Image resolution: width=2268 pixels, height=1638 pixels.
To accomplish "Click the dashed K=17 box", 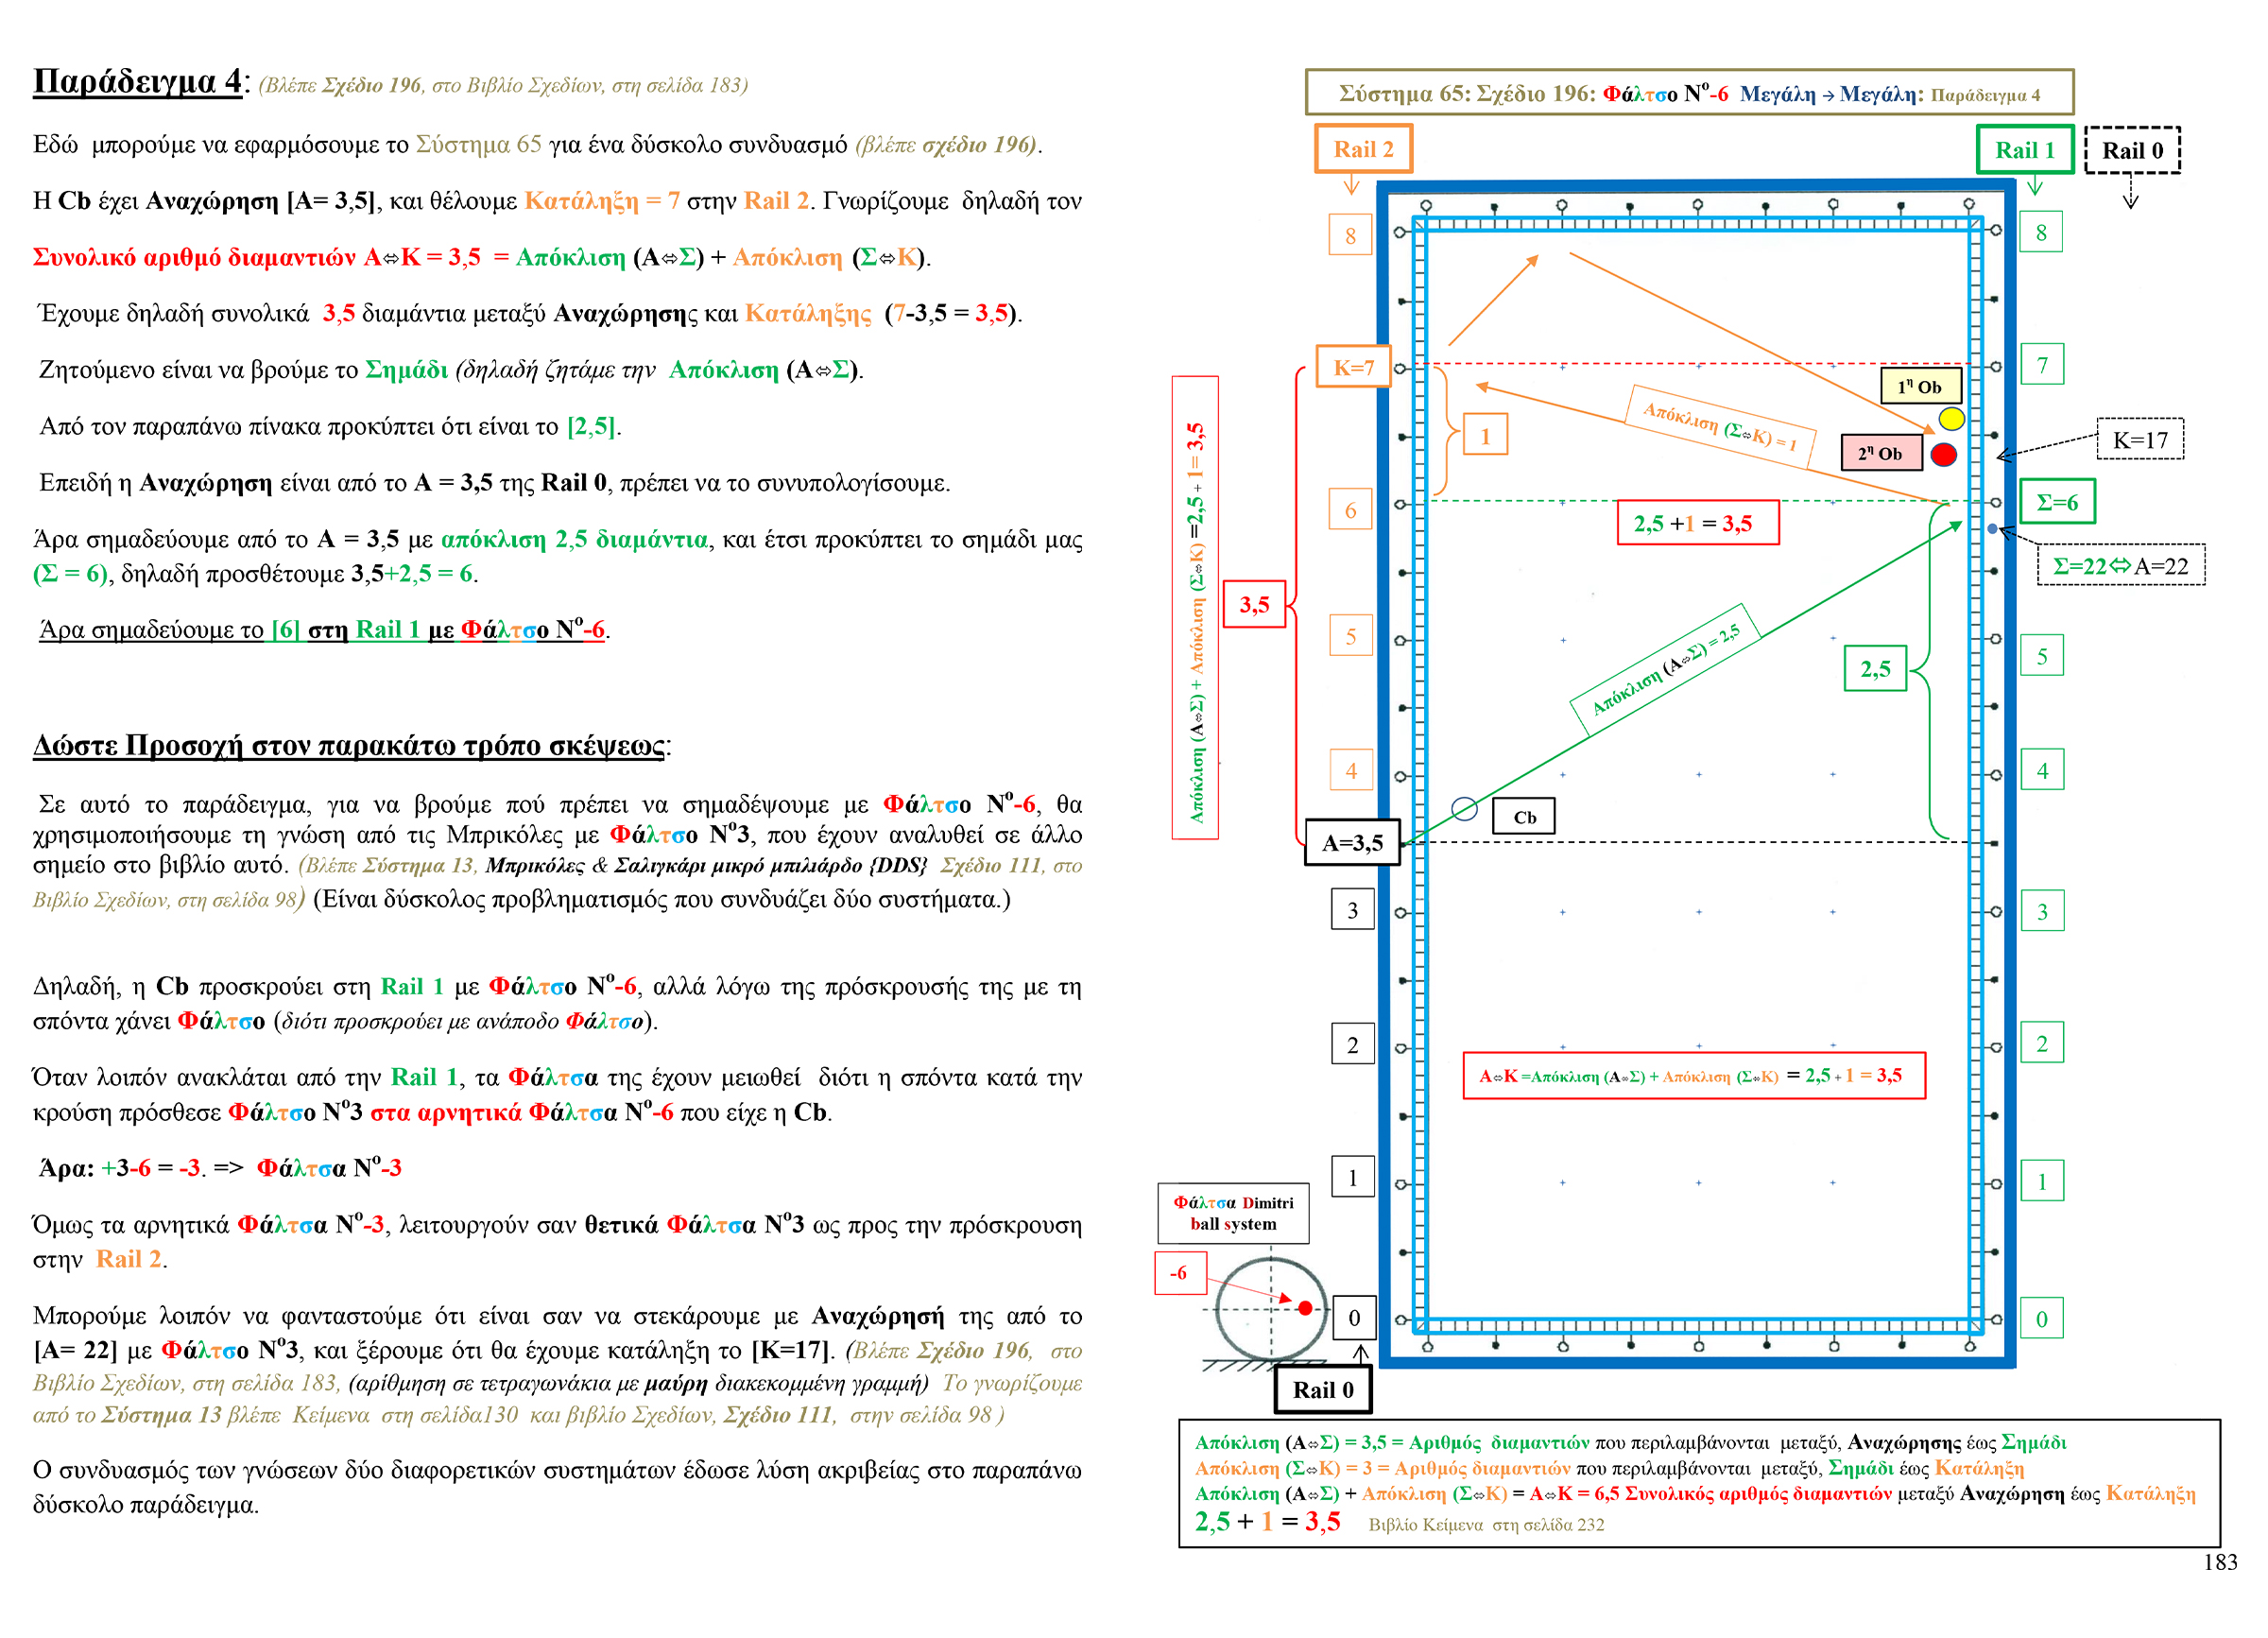I will [2139, 440].
